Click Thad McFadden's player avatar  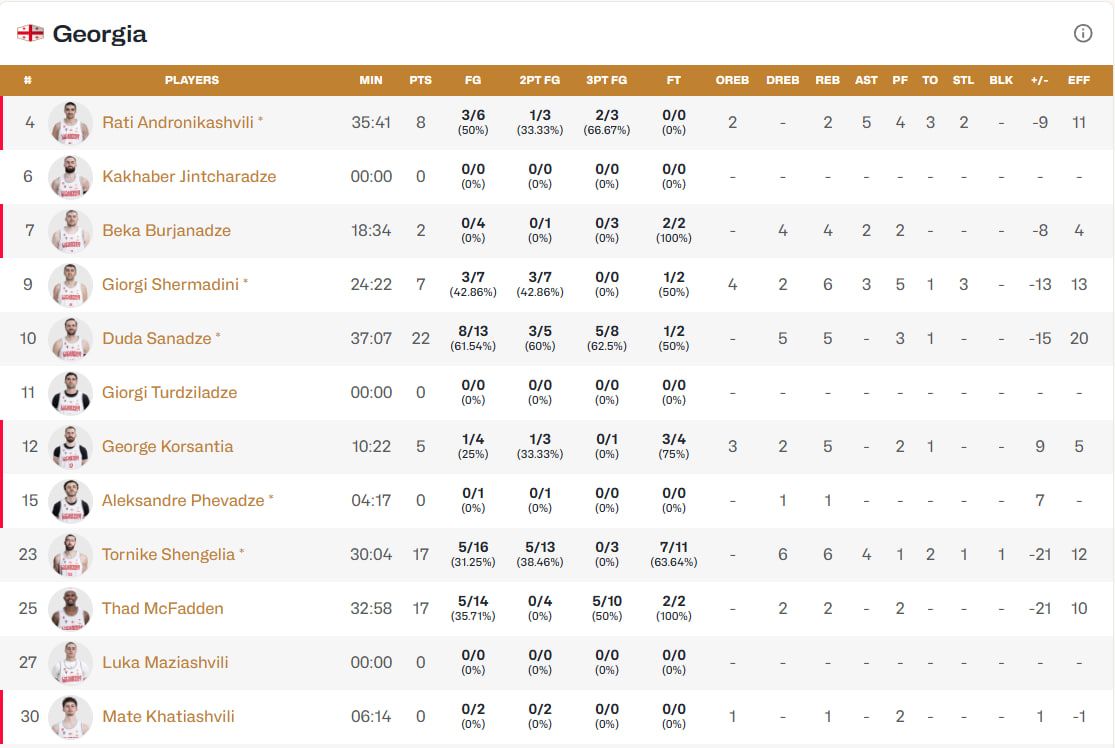pyautogui.click(x=70, y=608)
